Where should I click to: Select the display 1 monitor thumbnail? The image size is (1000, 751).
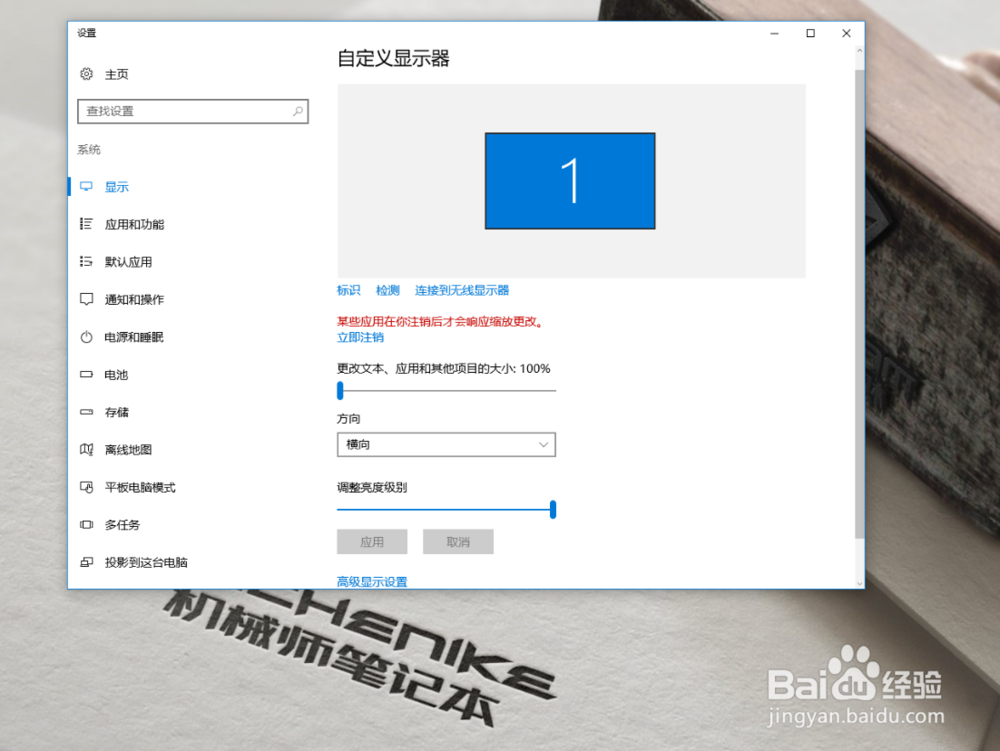point(570,181)
